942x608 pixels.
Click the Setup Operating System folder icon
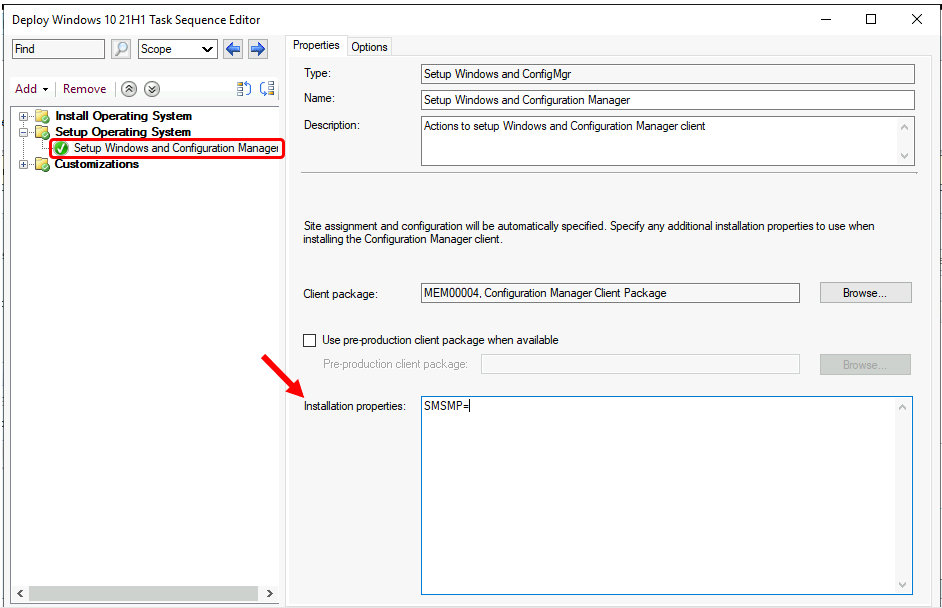click(42, 132)
